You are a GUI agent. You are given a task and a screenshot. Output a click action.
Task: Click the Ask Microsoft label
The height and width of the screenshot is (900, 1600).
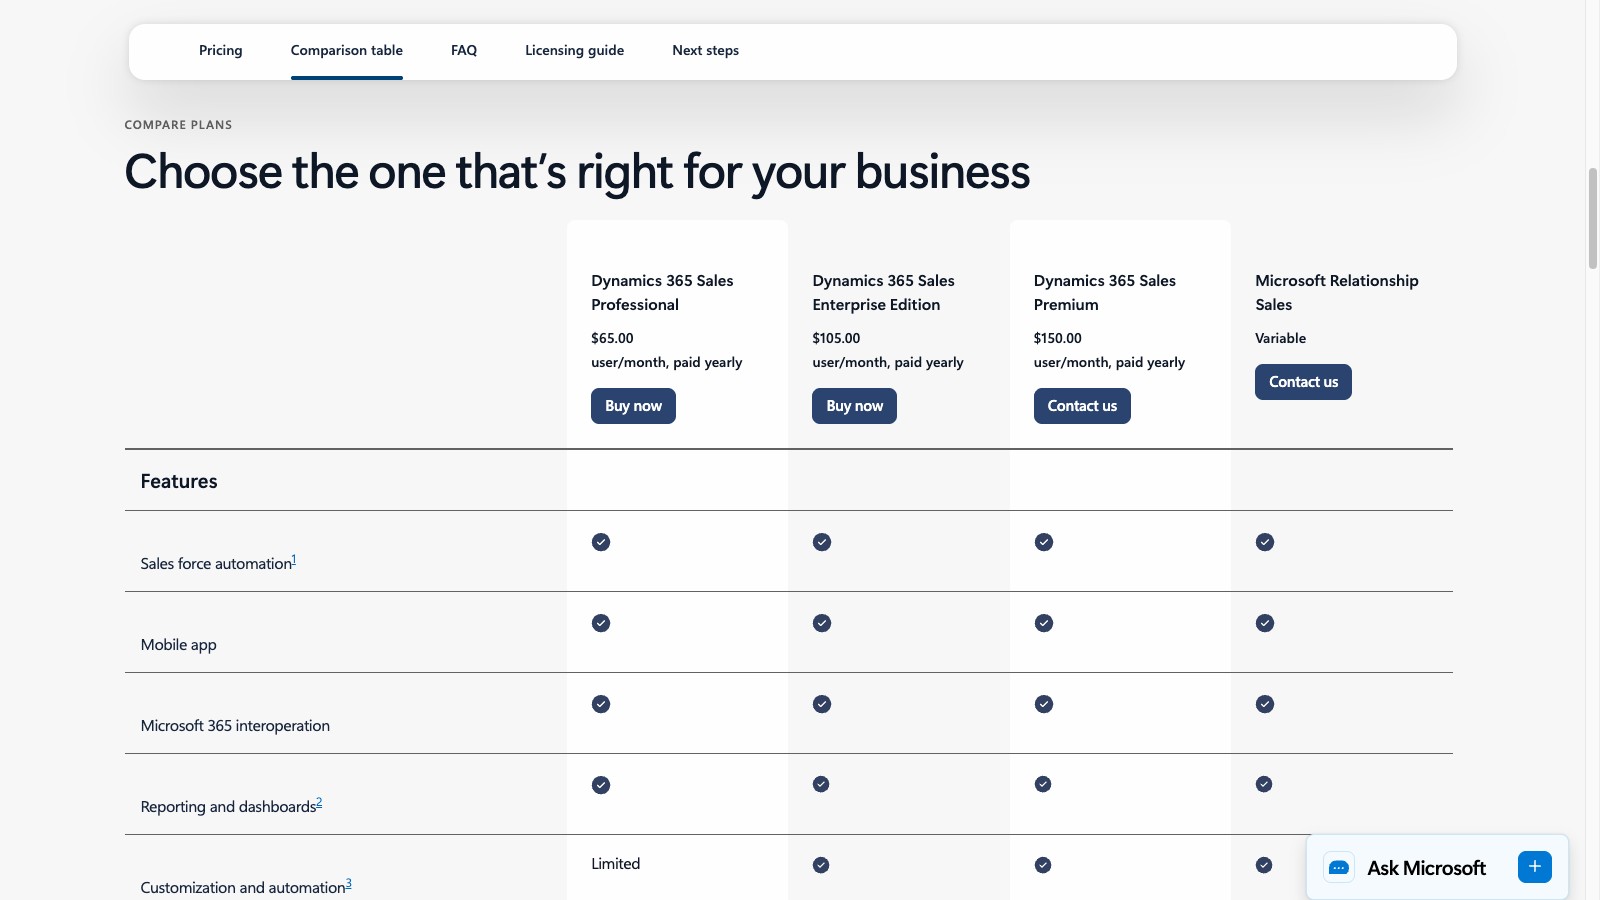click(x=1426, y=868)
